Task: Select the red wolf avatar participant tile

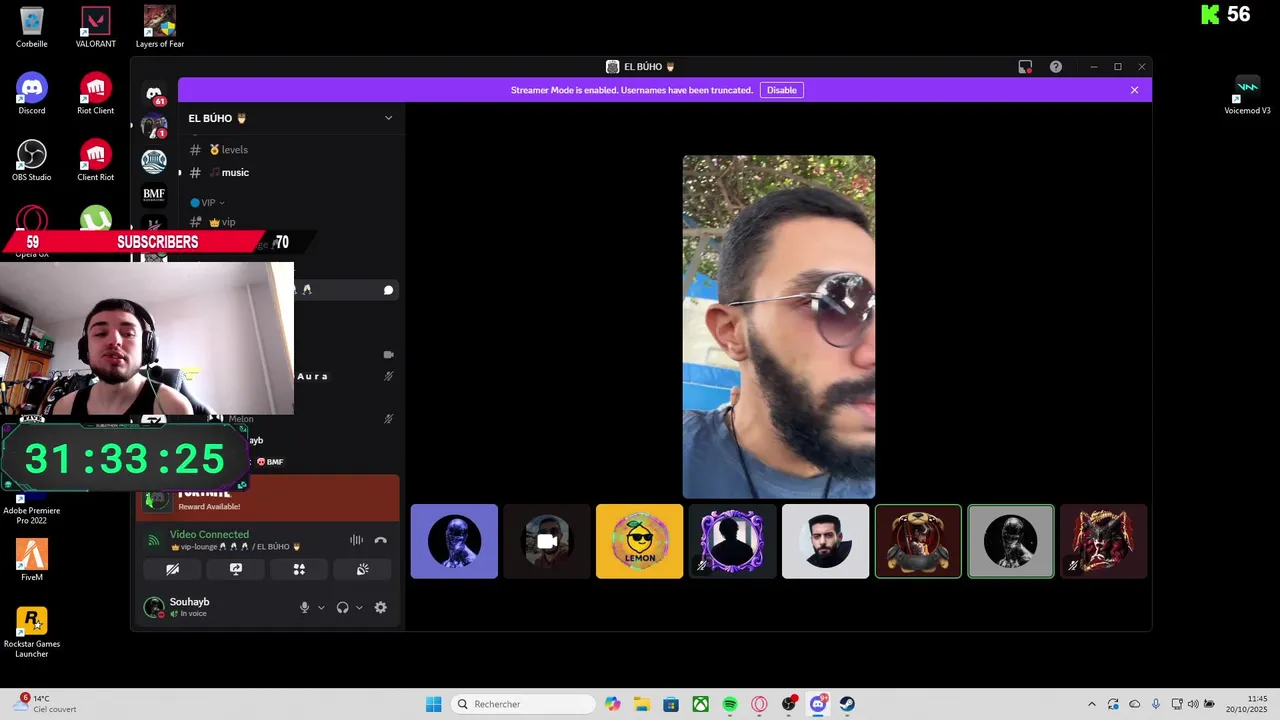Action: point(1104,541)
